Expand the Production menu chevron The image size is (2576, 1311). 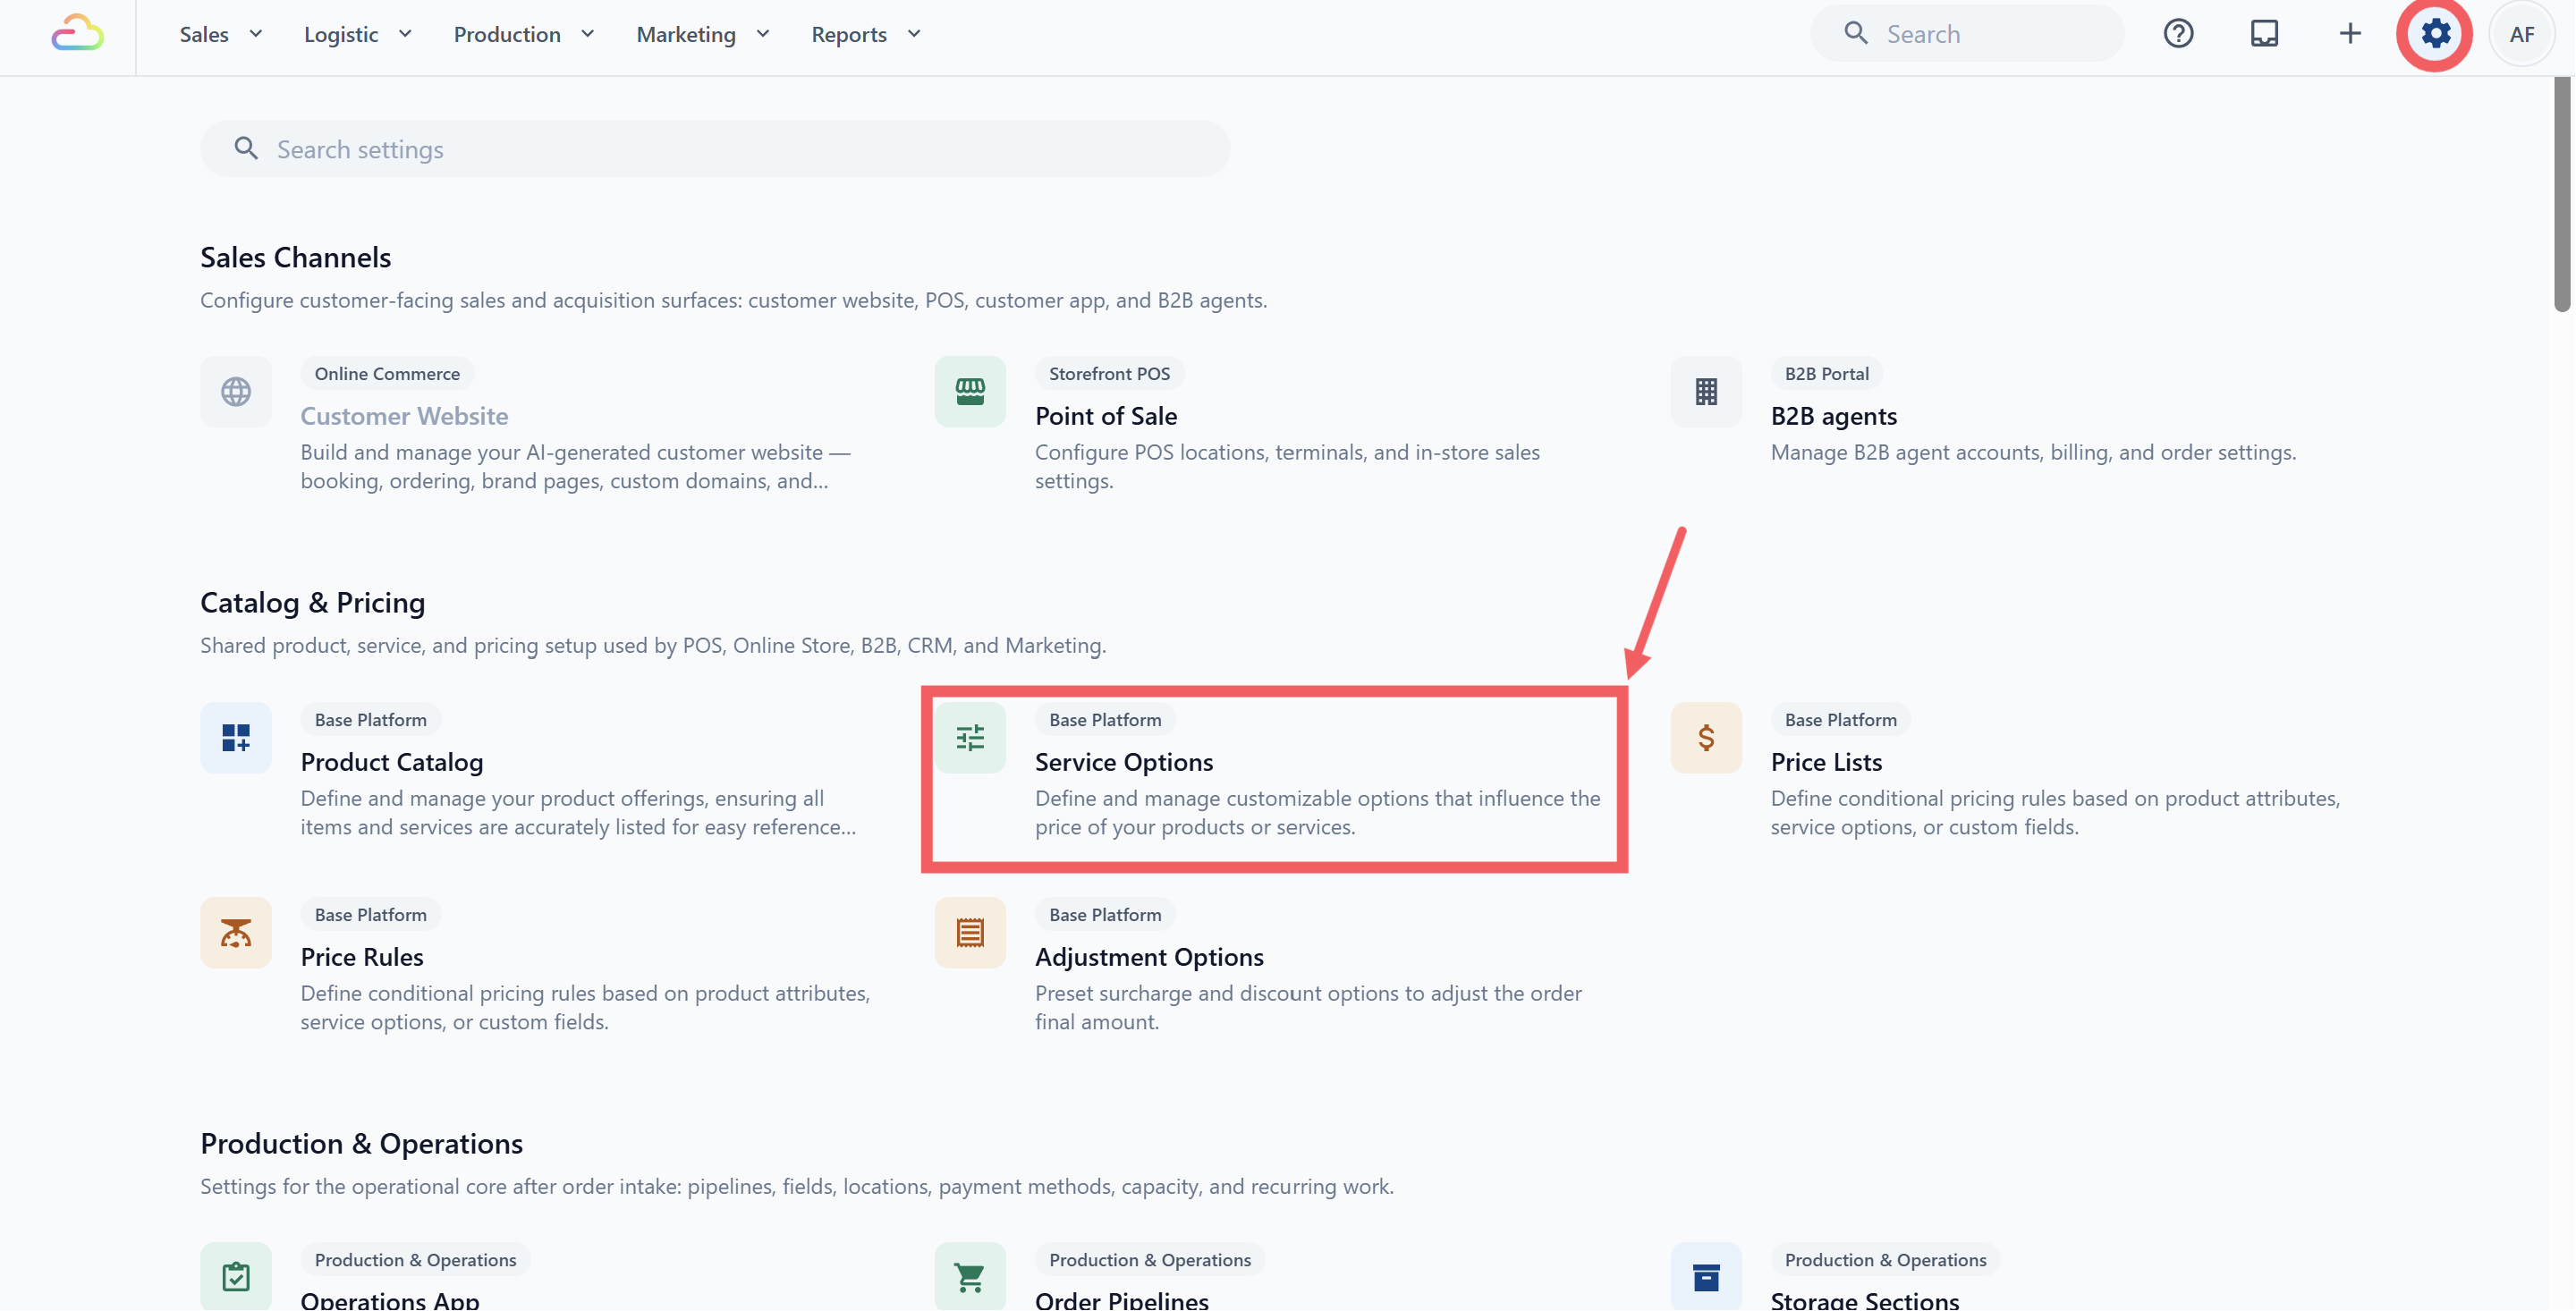pos(588,34)
